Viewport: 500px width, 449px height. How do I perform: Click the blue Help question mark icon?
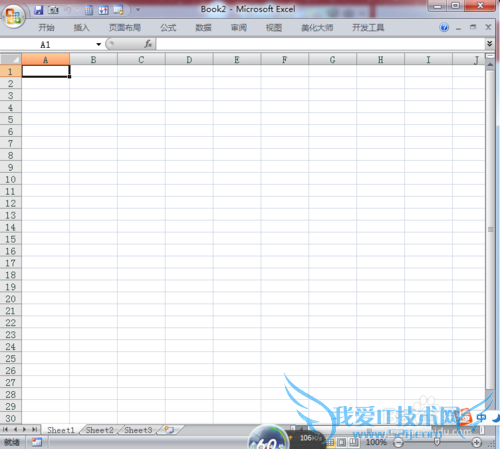tap(444, 27)
